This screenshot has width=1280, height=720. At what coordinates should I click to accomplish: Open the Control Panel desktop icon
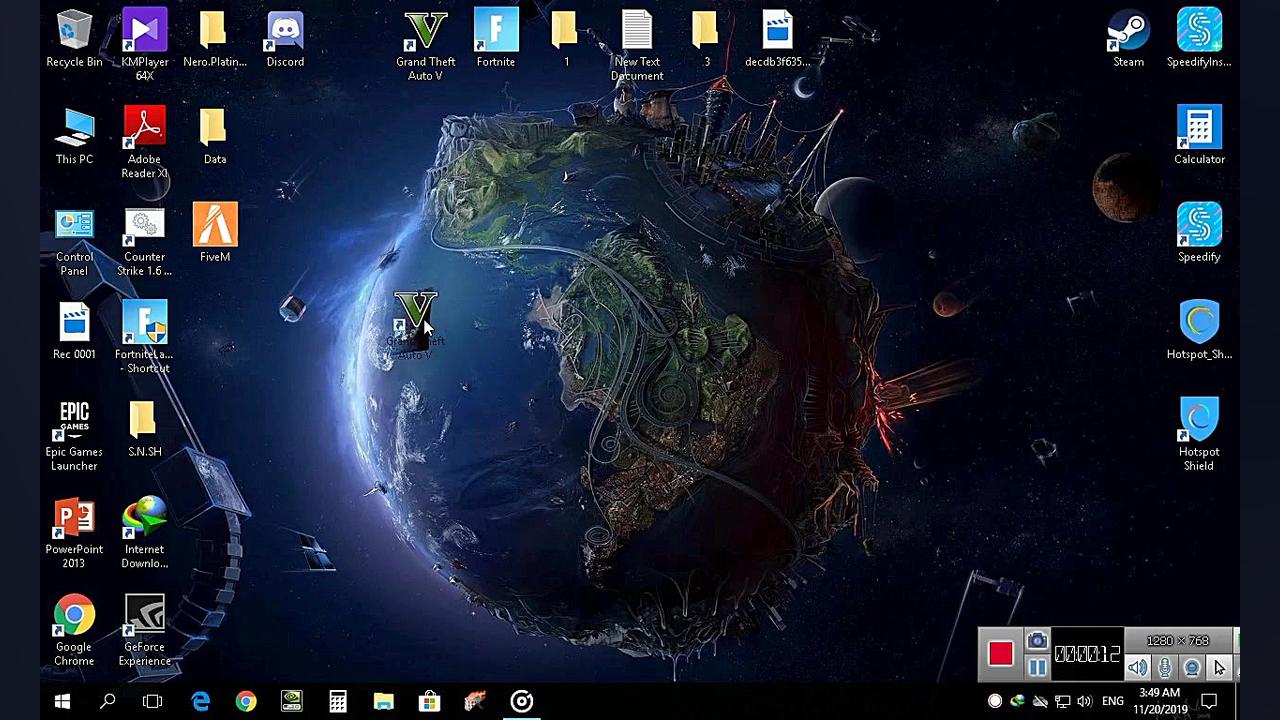pos(74,241)
